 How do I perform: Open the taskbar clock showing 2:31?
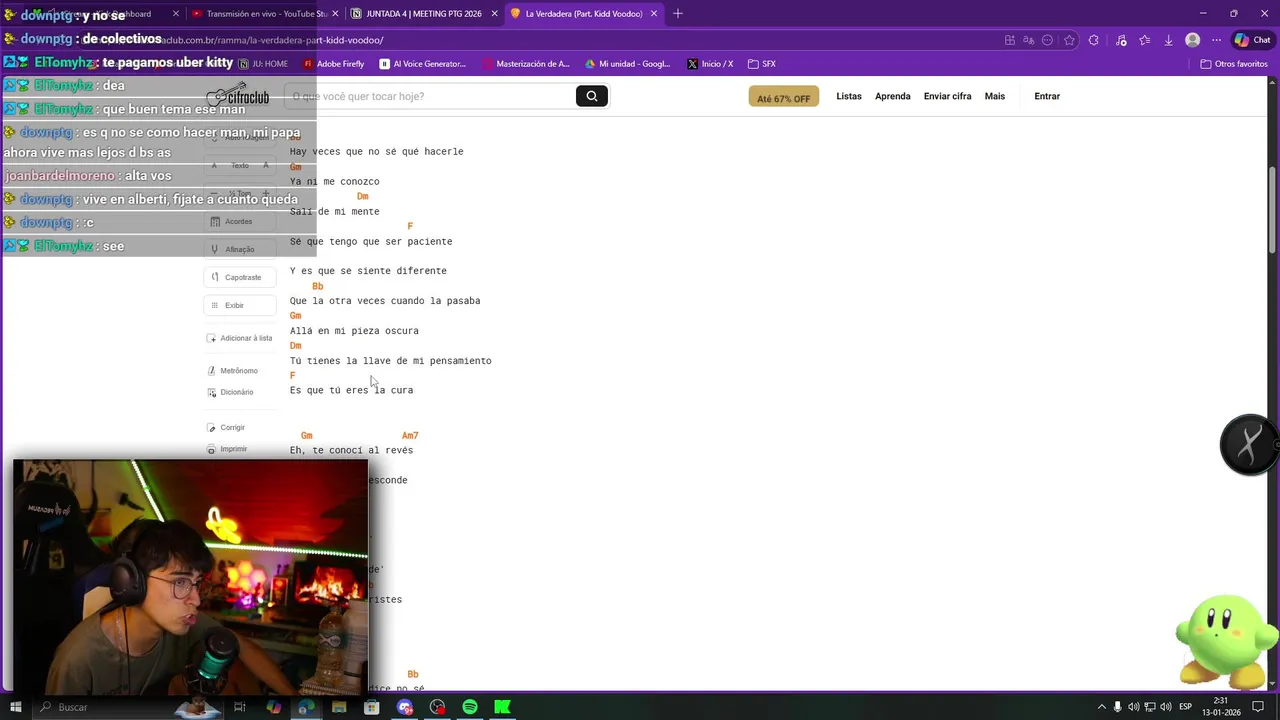[x=1221, y=707]
